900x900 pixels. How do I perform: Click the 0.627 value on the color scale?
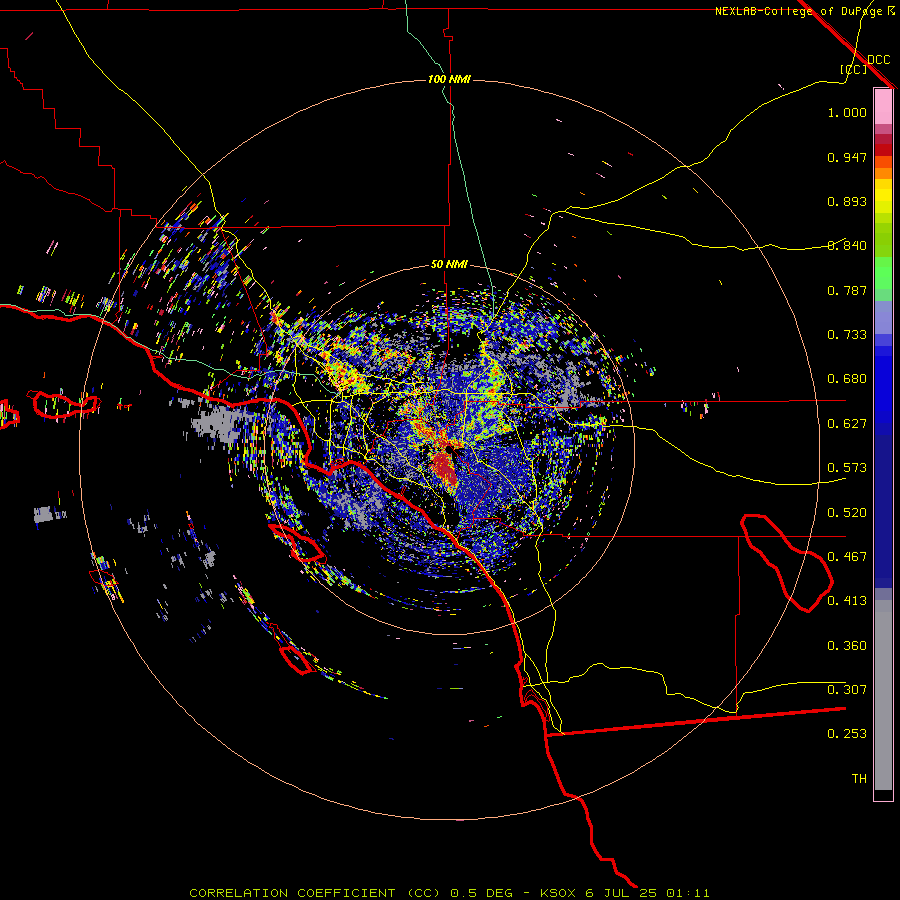click(847, 424)
